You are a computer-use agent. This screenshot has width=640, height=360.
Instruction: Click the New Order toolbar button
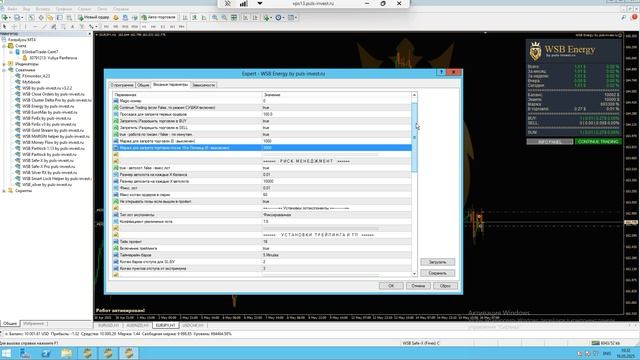(x=93, y=18)
